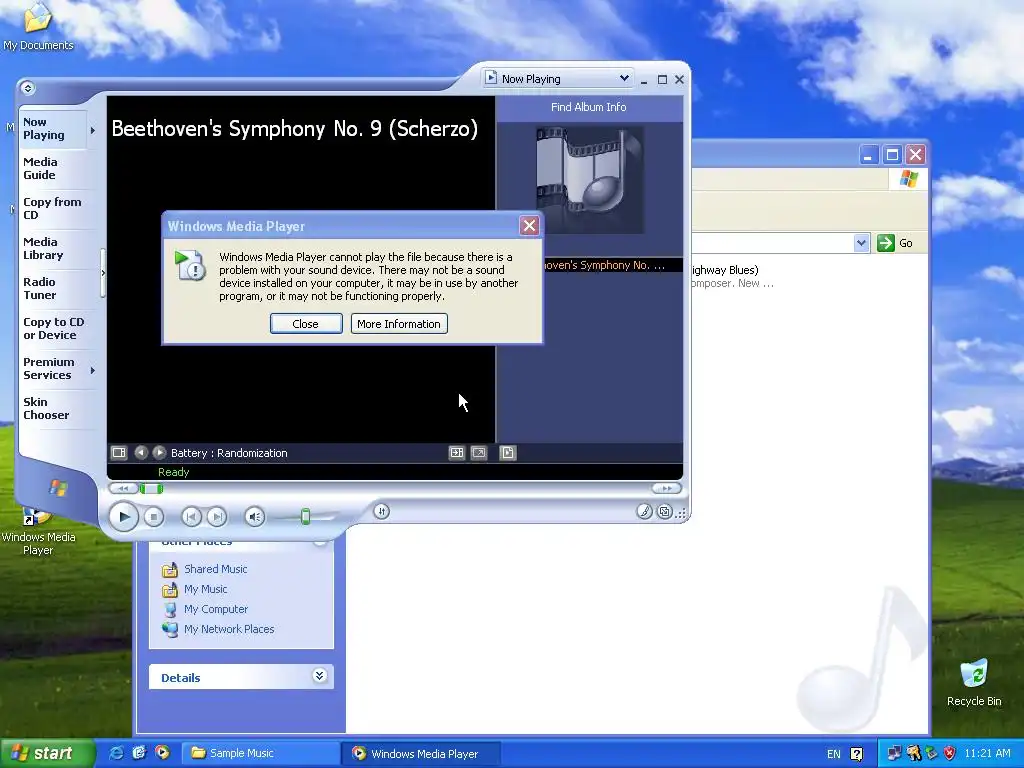Toggle the shuffle icon beside the volume slider

click(x=382, y=512)
